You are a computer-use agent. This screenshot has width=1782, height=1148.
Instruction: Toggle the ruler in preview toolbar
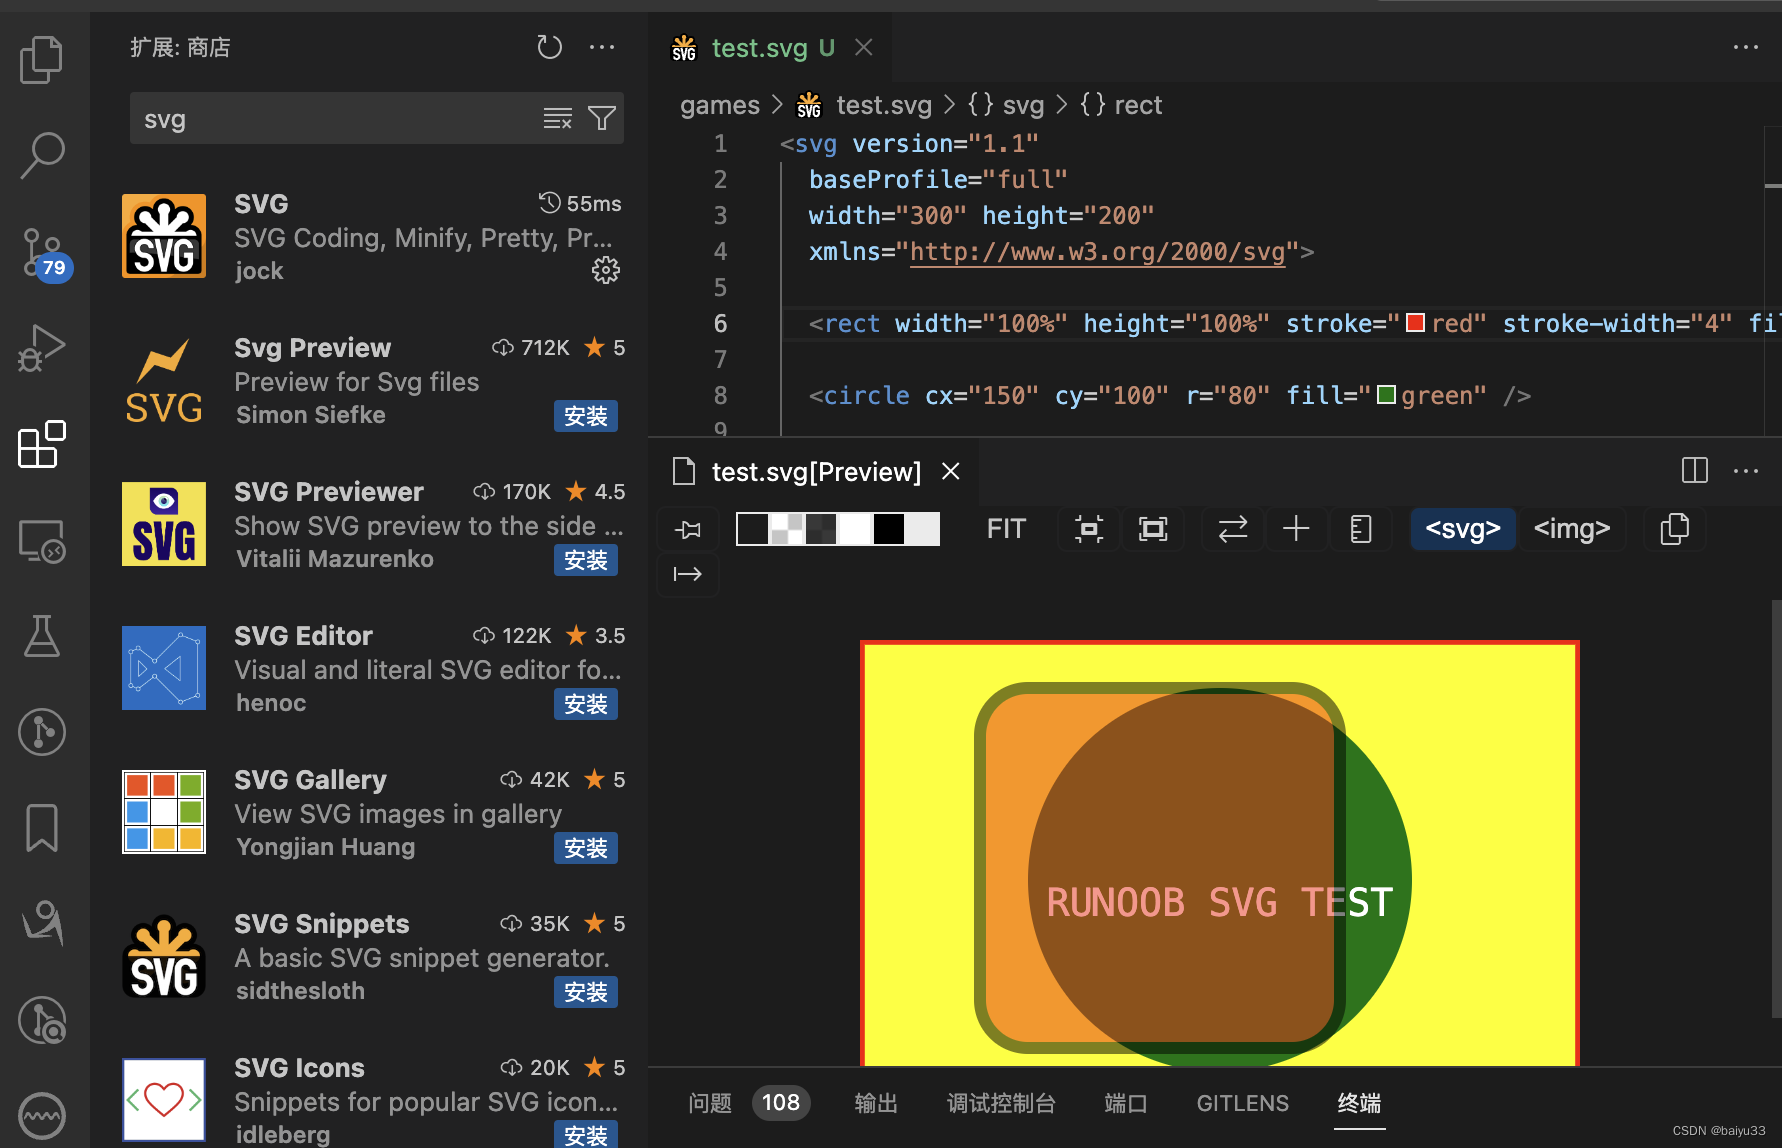tap(1360, 529)
